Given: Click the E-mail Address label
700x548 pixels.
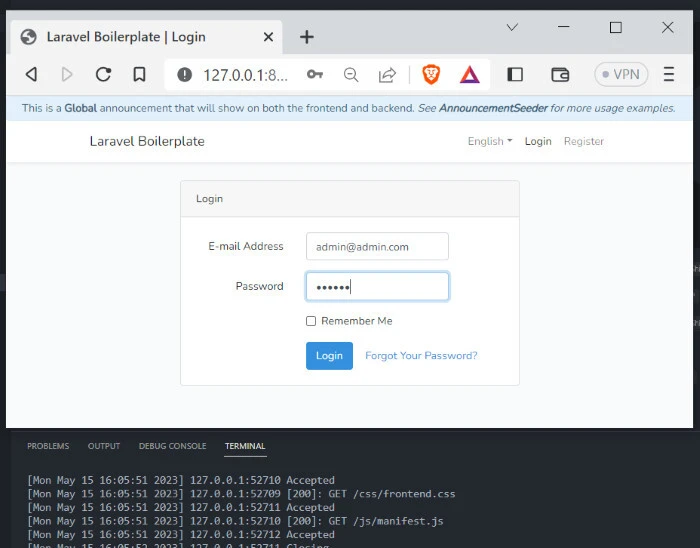Looking at the screenshot, I should point(246,246).
